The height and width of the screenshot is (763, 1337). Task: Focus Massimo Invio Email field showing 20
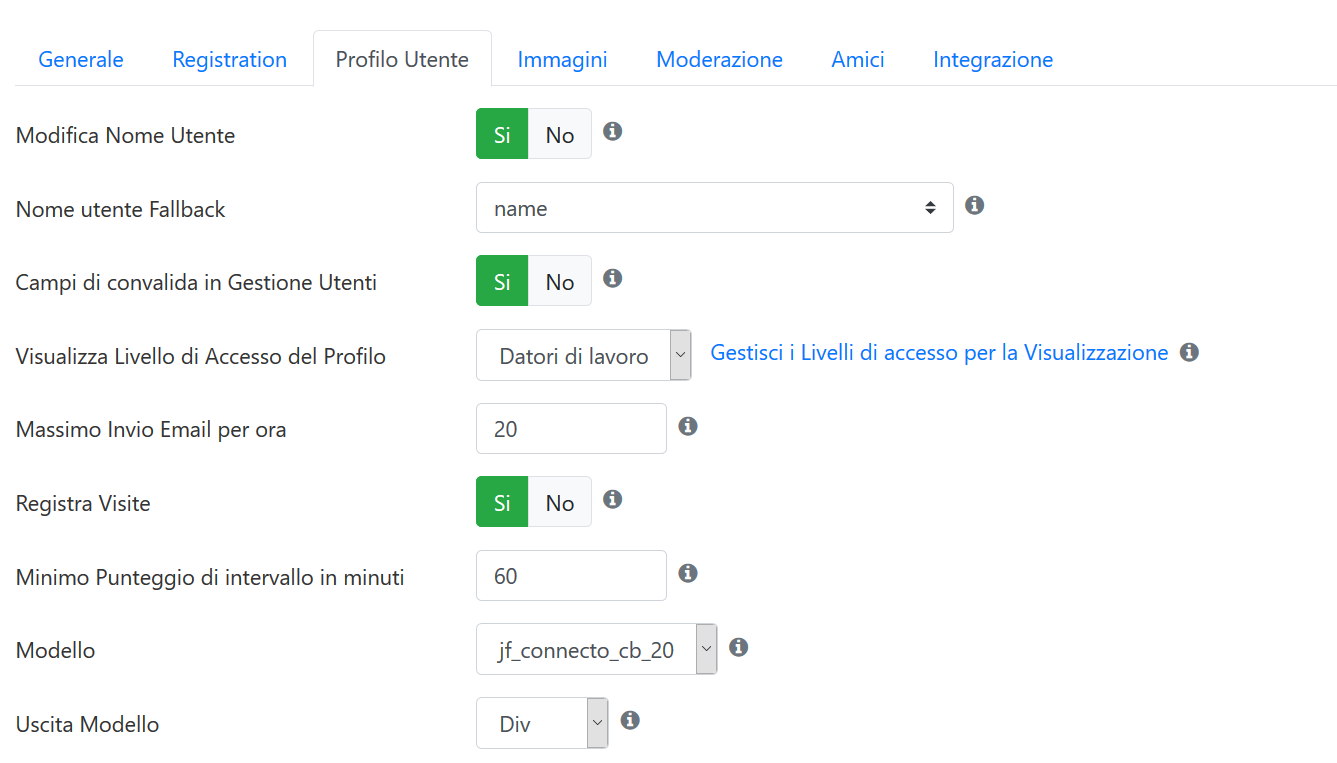pyautogui.click(x=571, y=429)
